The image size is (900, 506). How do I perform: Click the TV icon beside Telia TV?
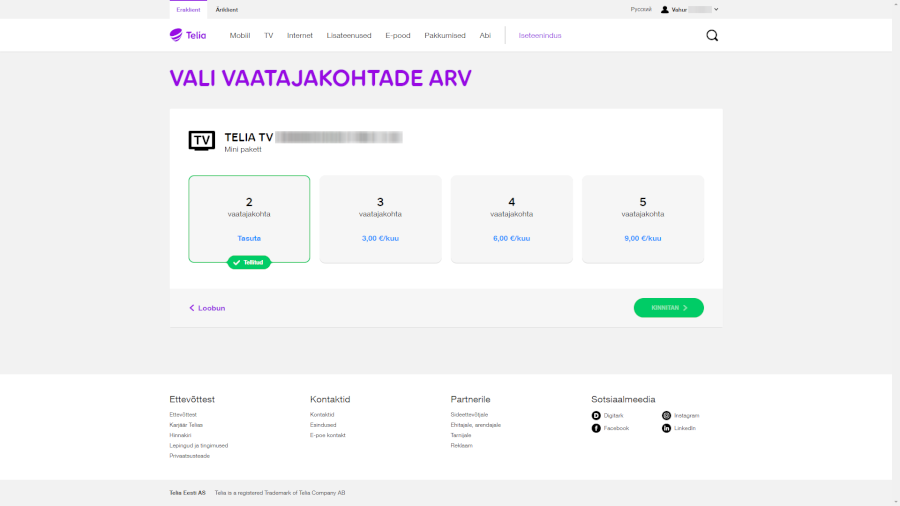[x=201, y=140]
